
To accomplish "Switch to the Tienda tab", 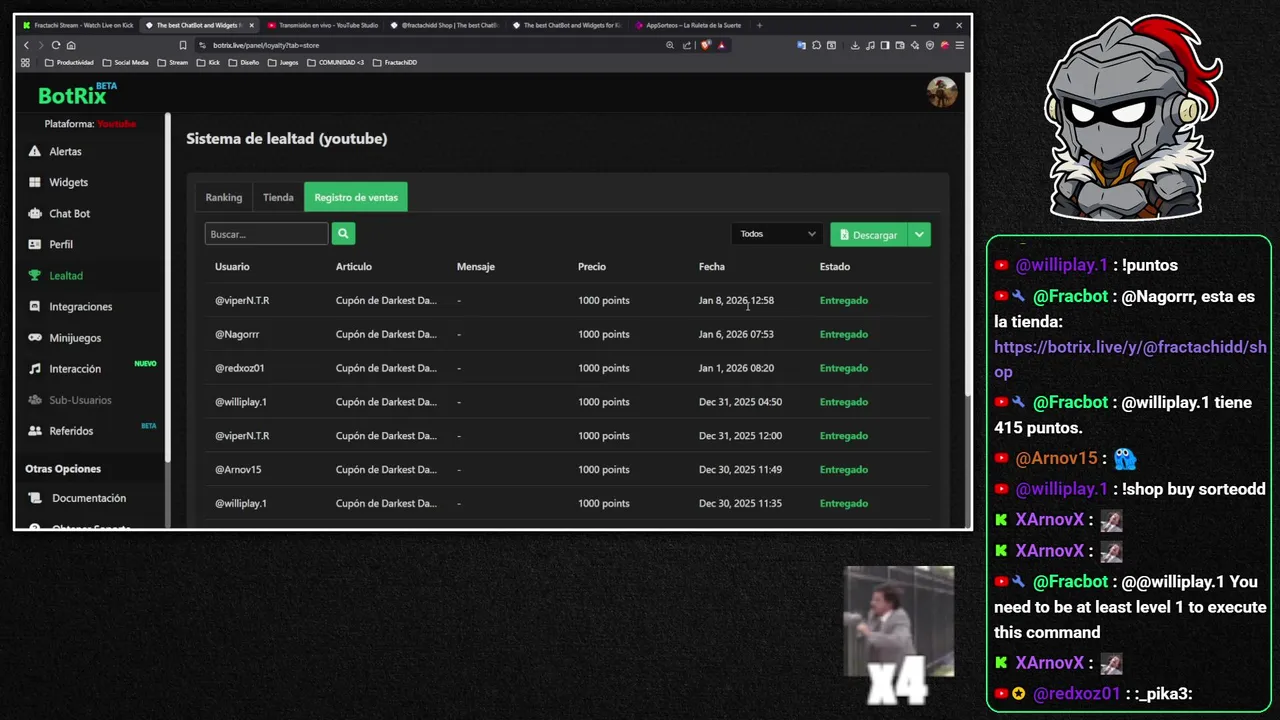I will (278, 197).
